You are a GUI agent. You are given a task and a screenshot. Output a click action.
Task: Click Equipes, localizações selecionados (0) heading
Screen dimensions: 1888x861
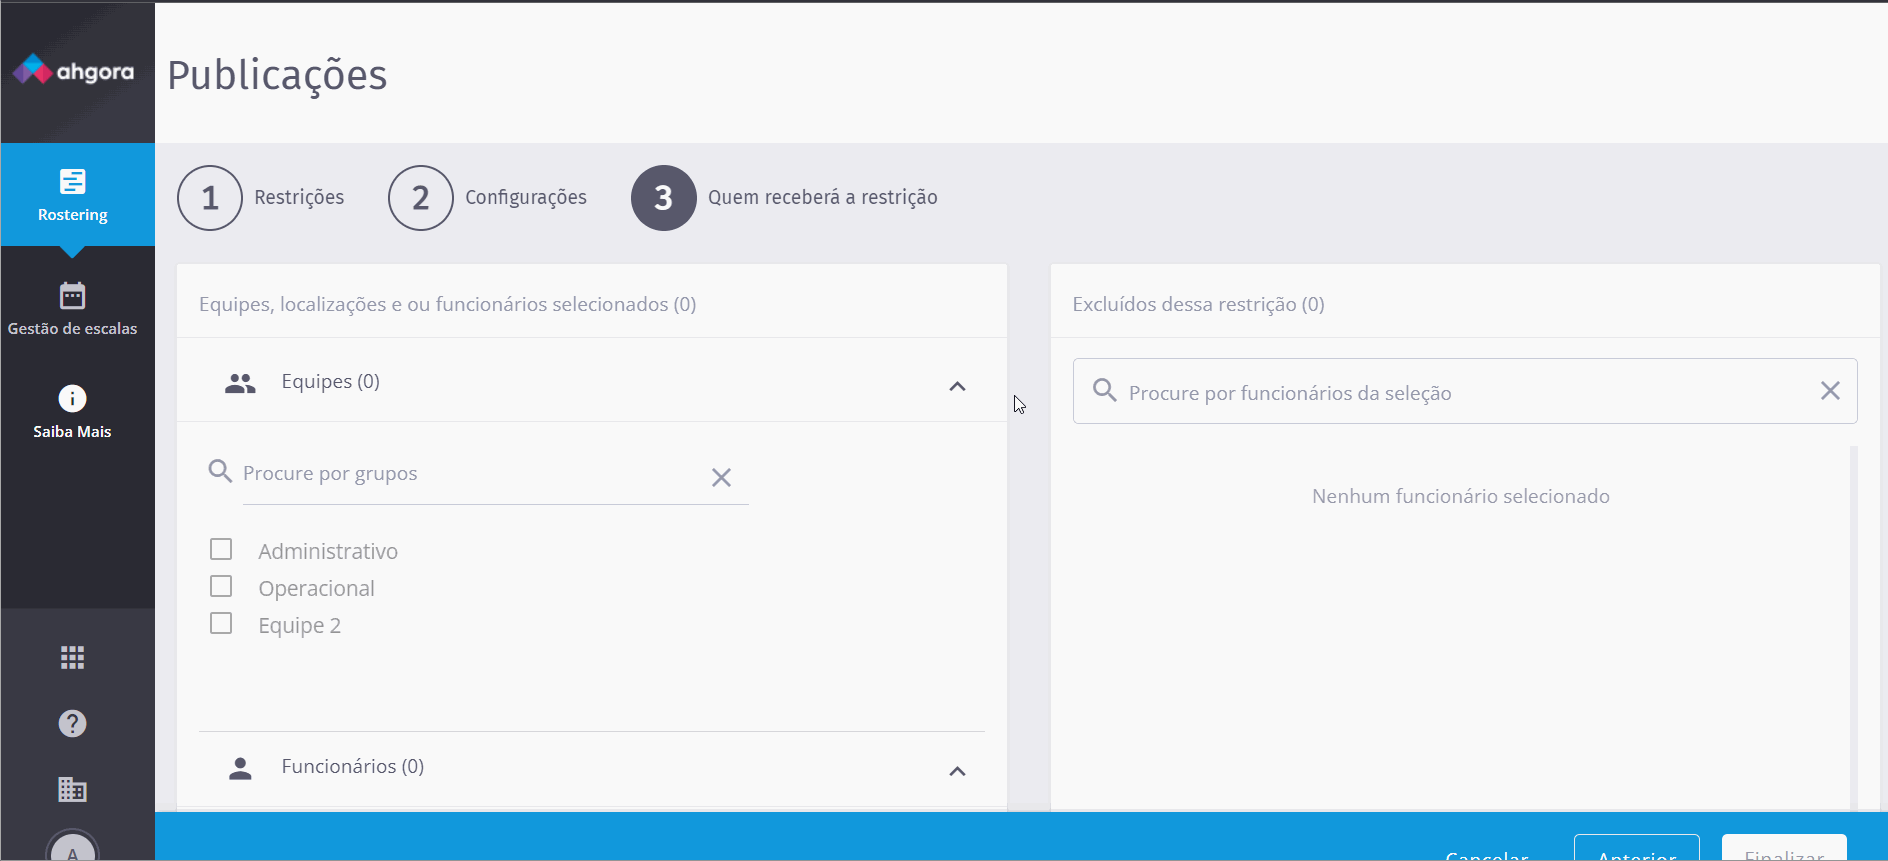448,304
